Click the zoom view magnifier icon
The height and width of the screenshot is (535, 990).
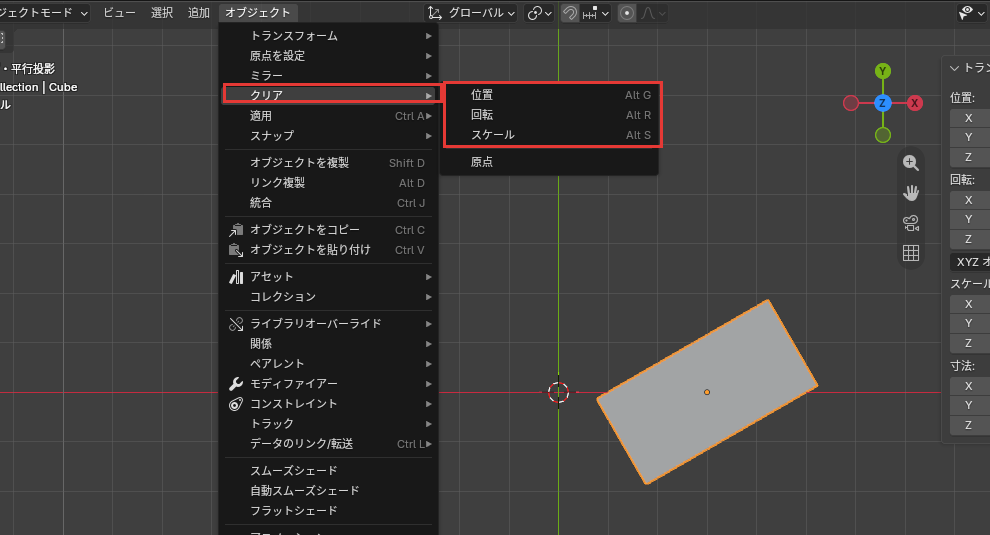click(x=910, y=163)
